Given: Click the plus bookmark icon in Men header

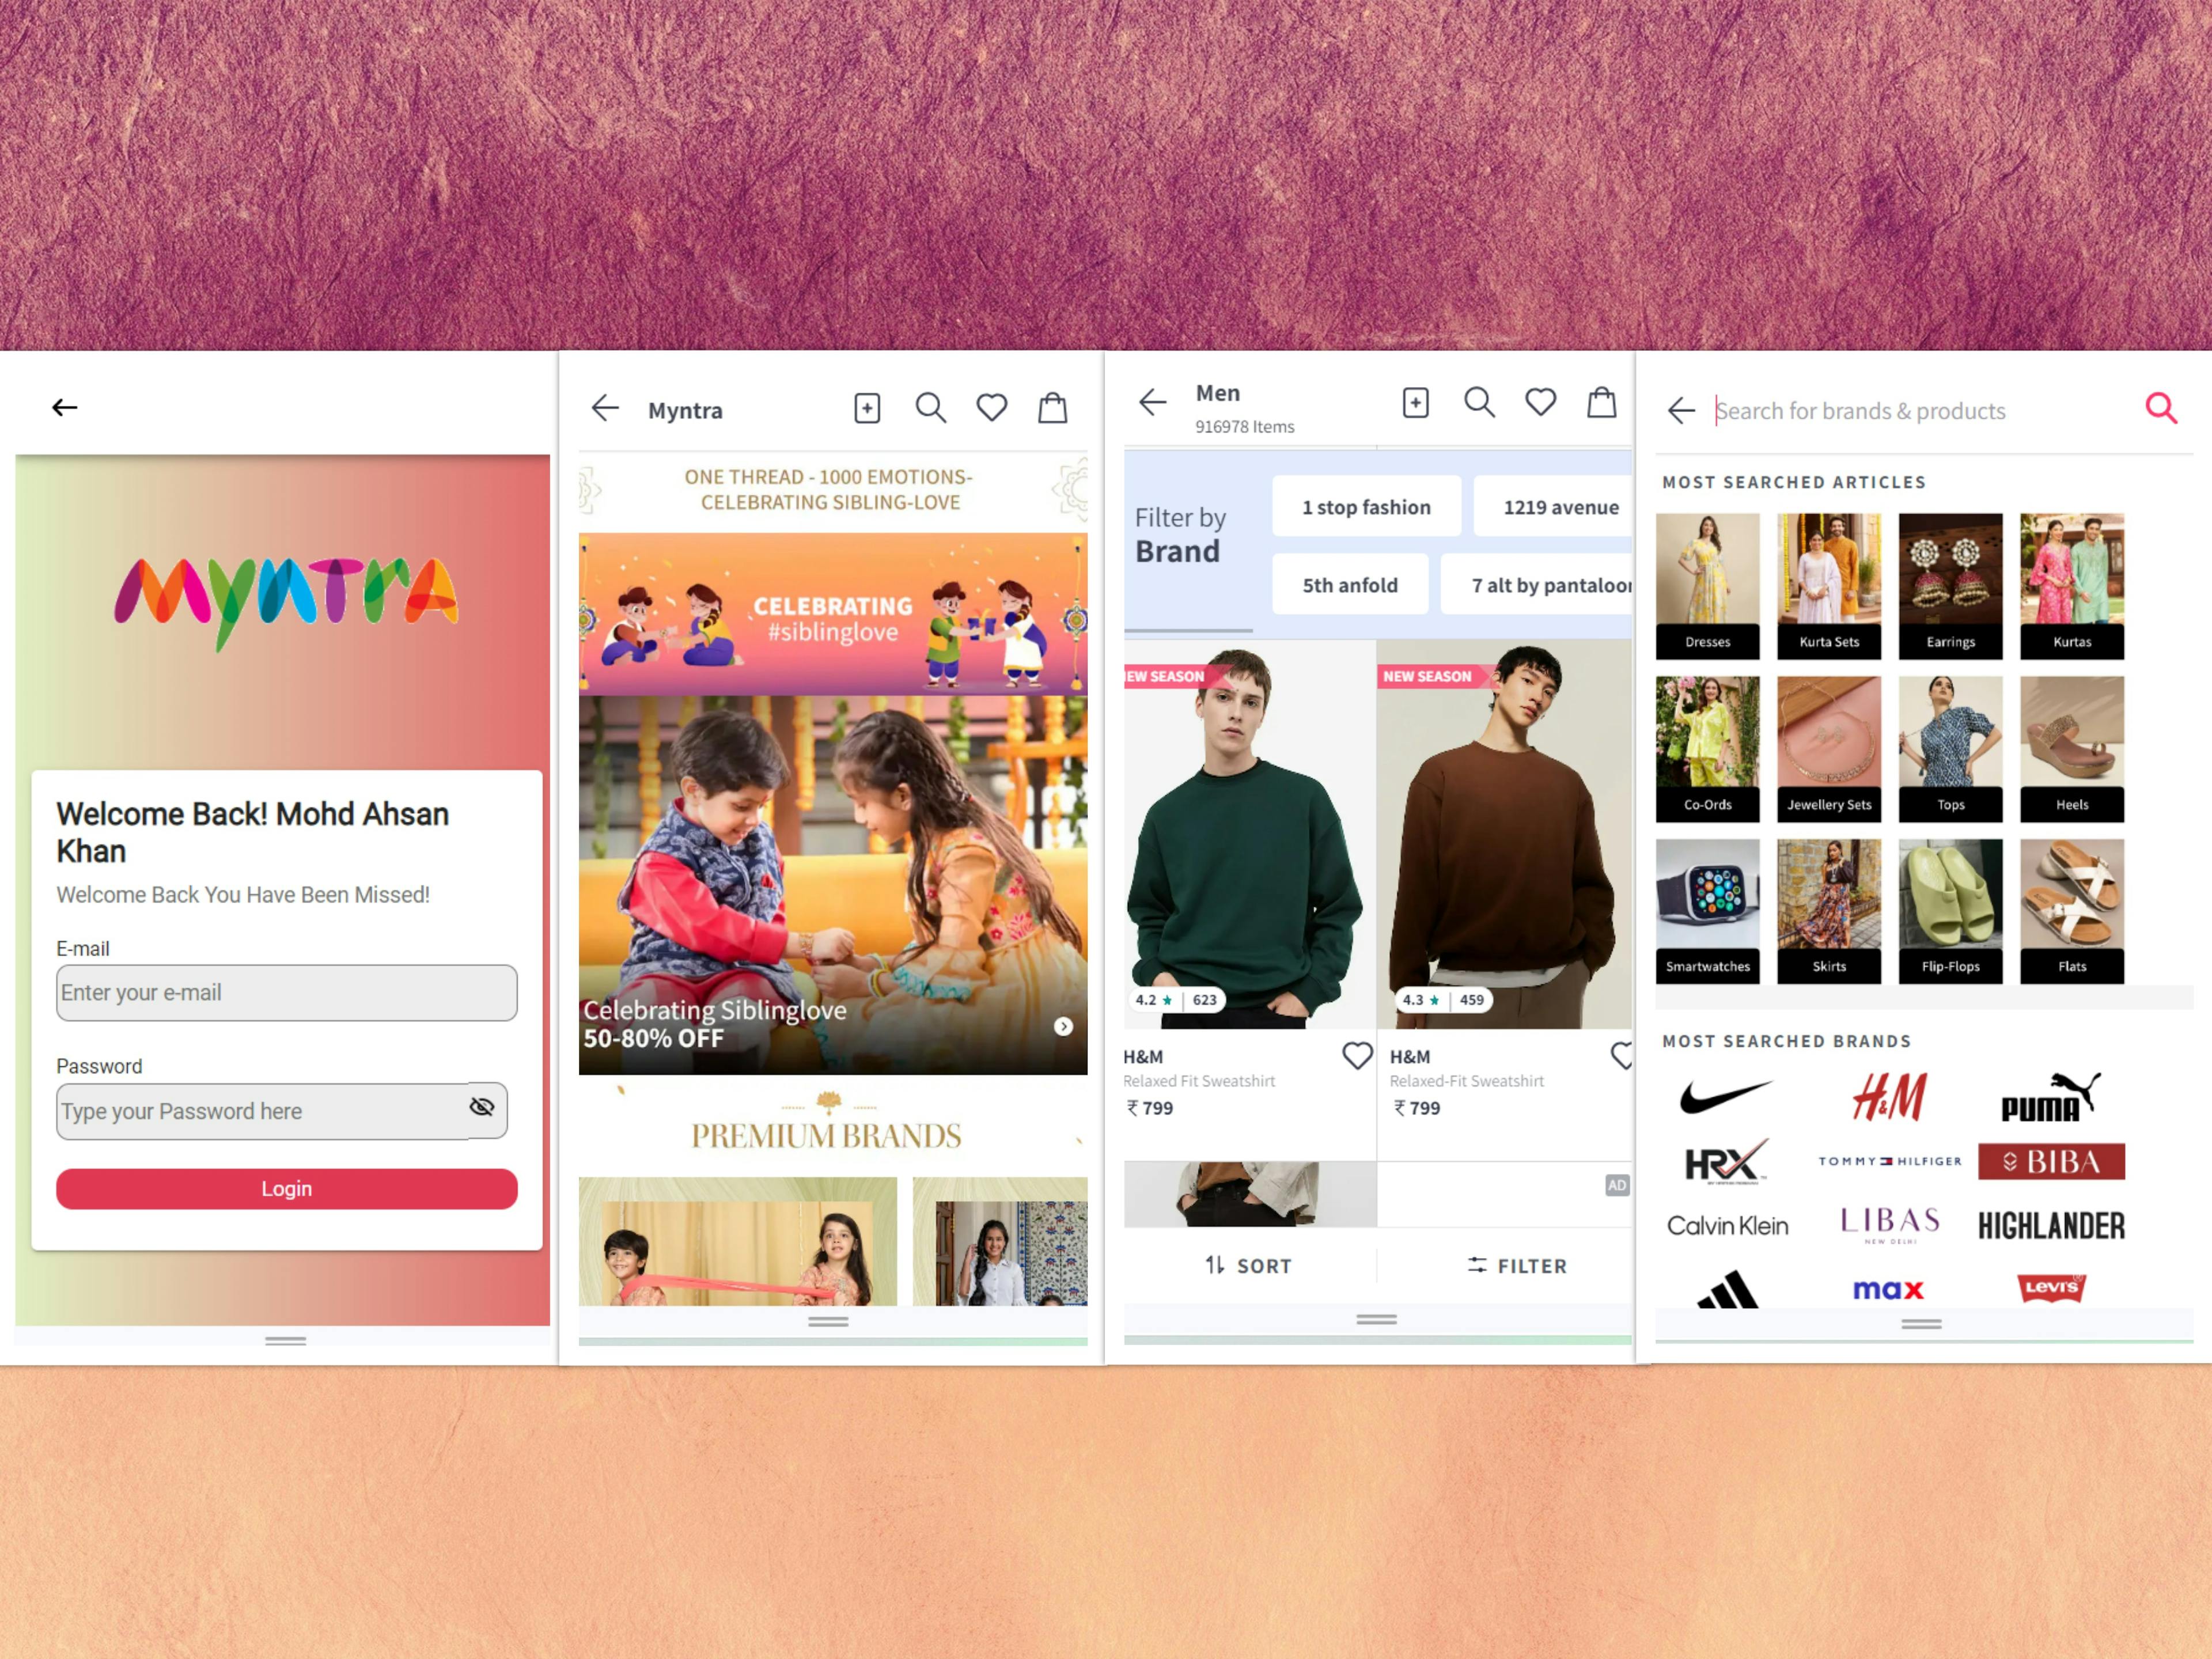Looking at the screenshot, I should (x=1415, y=403).
